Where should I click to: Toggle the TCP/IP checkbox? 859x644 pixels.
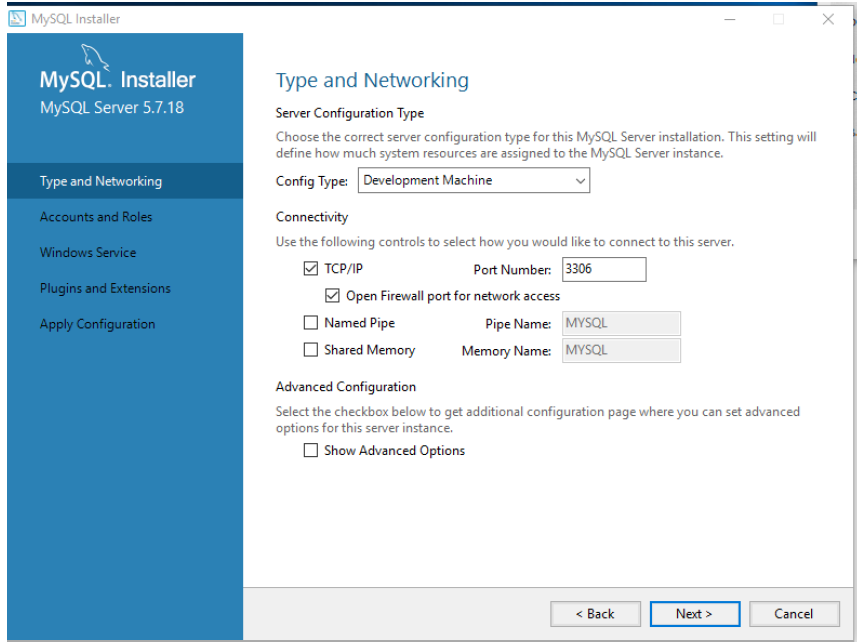310,269
